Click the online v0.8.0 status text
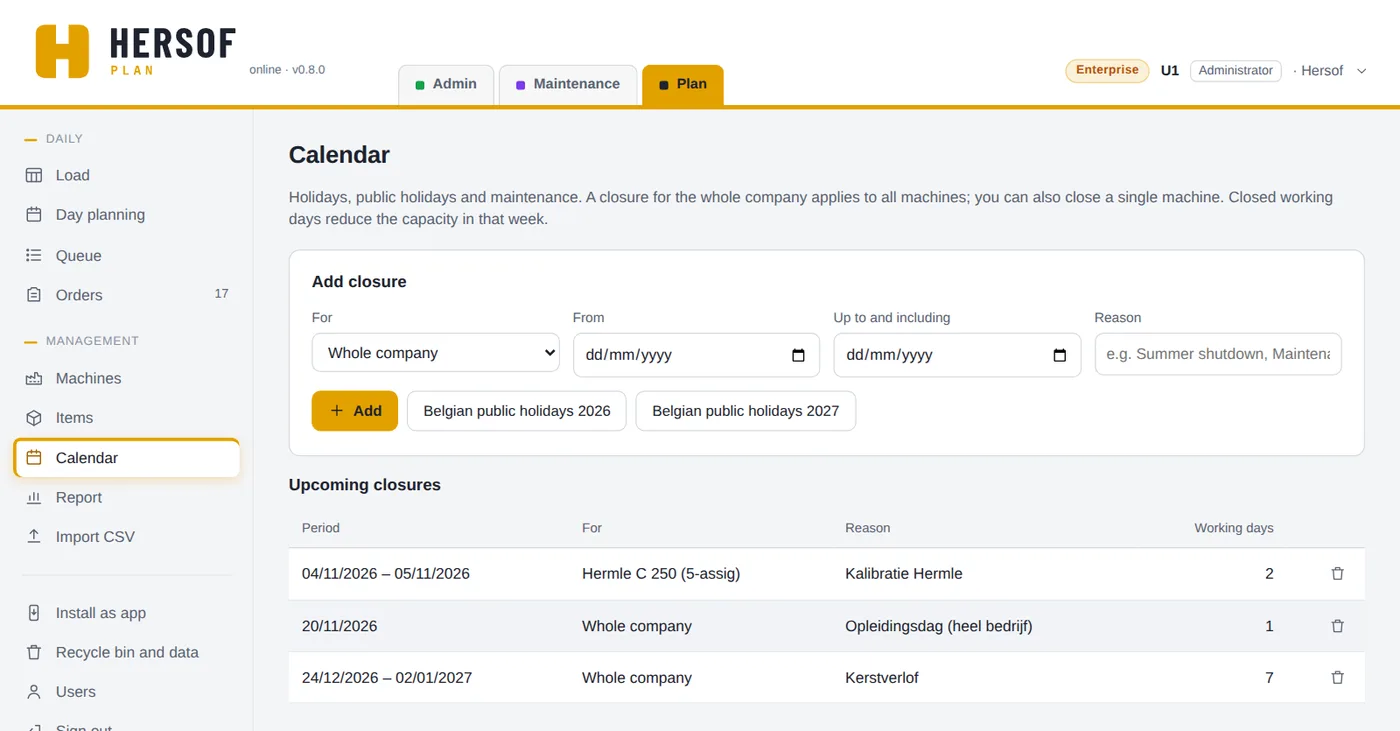1400x731 pixels. pyautogui.click(x=287, y=70)
